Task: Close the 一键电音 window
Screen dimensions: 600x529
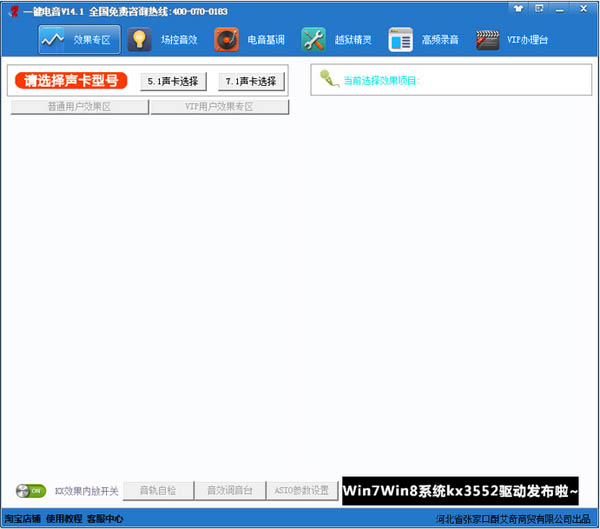Action: tap(583, 8)
